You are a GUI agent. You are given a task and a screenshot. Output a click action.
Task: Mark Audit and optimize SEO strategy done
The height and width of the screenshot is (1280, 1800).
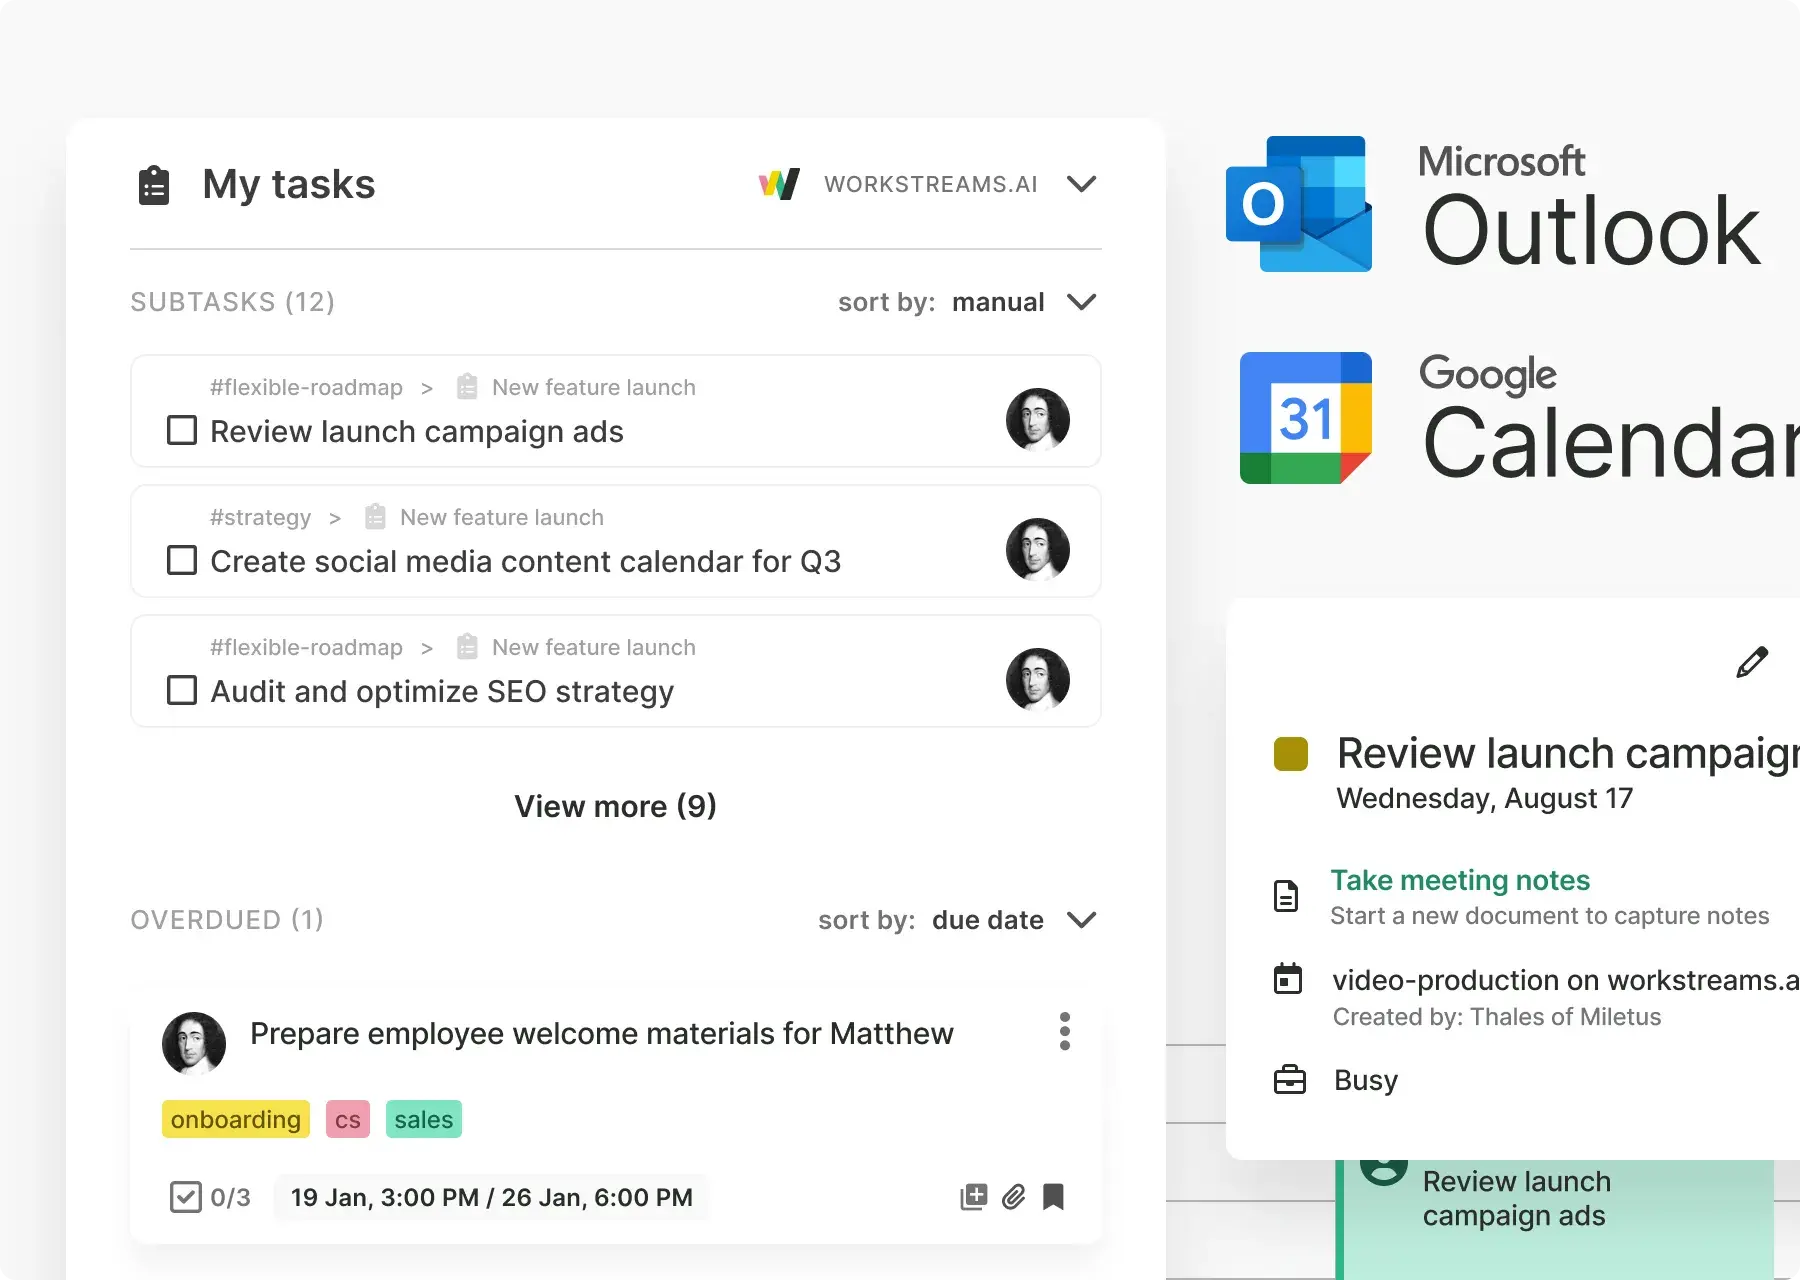[x=182, y=691]
